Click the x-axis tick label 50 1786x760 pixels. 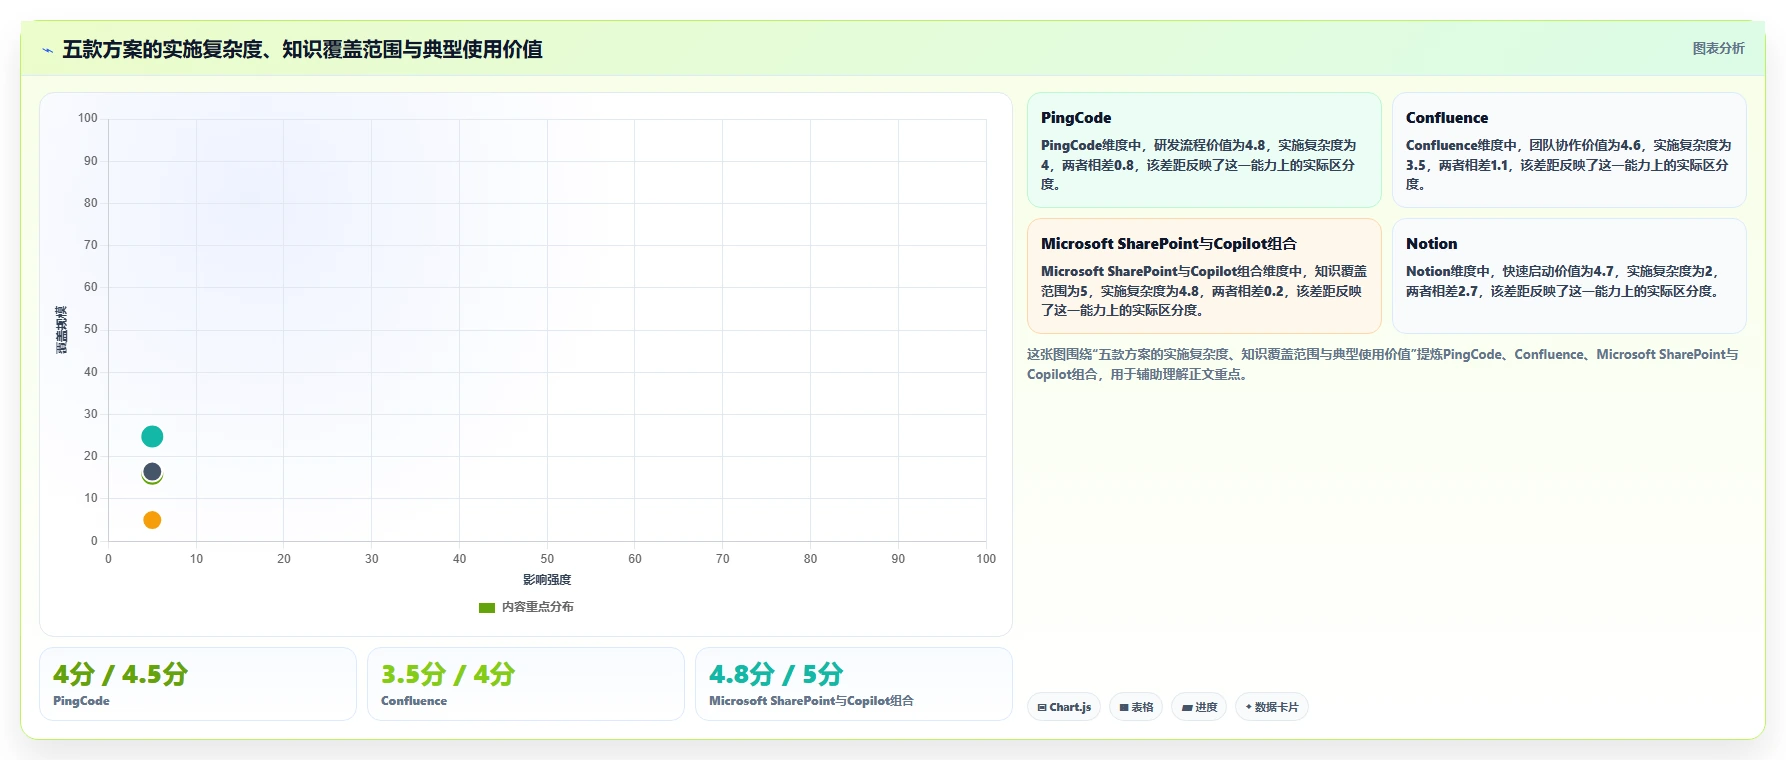[x=547, y=559]
